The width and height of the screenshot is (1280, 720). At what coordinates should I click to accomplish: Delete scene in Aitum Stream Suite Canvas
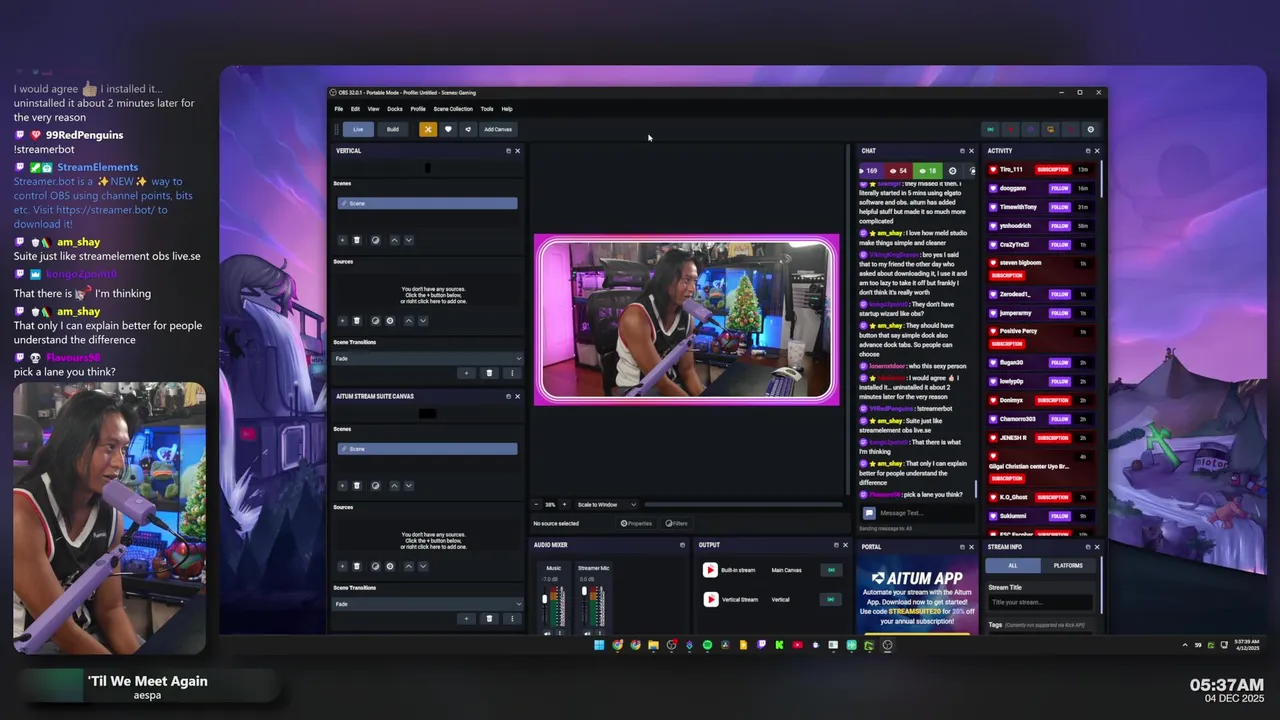[x=357, y=486]
